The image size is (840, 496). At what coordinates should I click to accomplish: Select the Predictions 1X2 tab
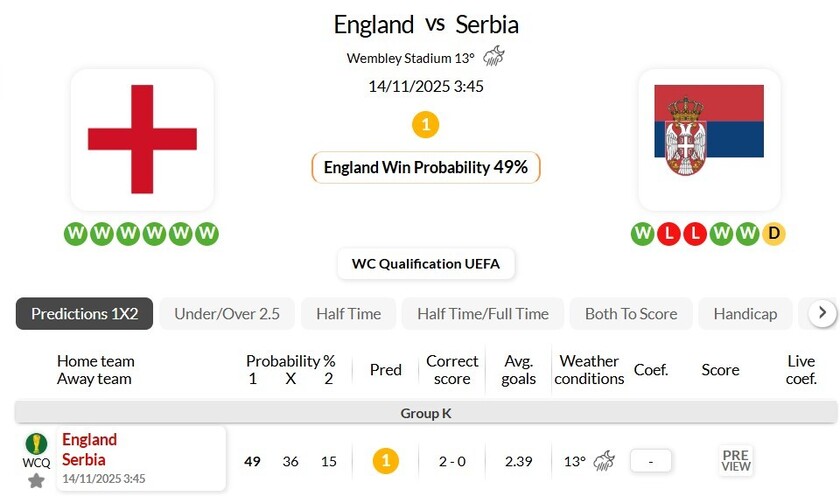84,314
